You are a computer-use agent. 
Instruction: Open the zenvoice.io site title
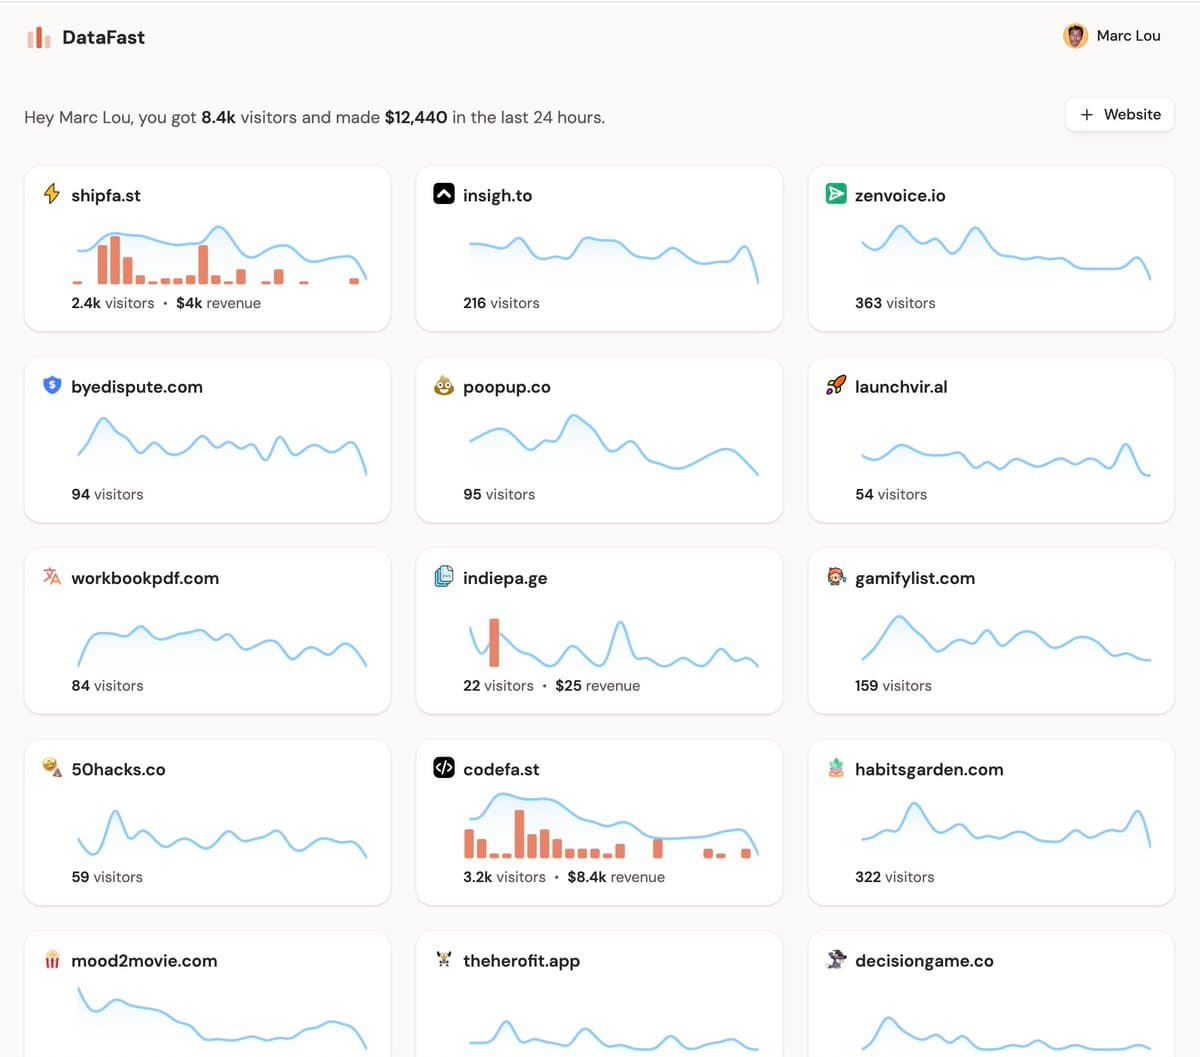[x=900, y=195]
